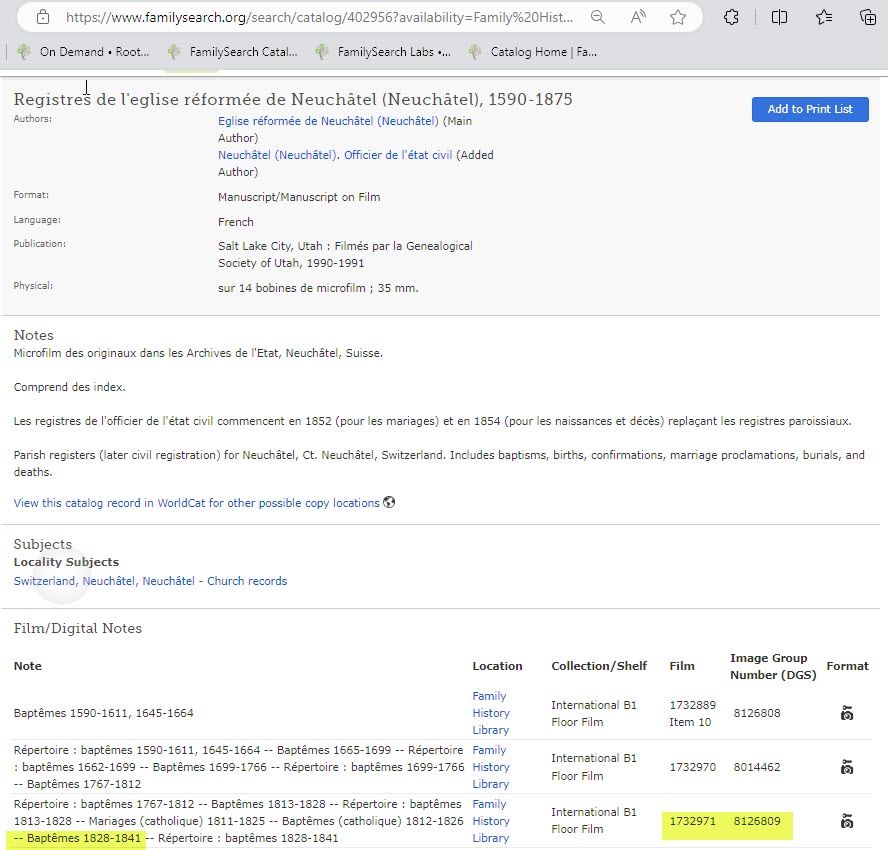Click the zoom magnifier icon in address bar
888x850 pixels.
(597, 18)
